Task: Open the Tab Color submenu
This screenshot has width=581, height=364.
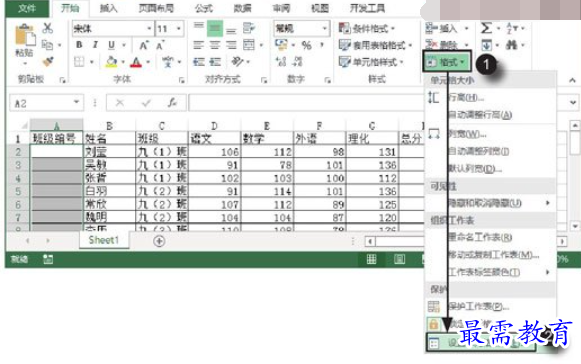Action: point(490,272)
